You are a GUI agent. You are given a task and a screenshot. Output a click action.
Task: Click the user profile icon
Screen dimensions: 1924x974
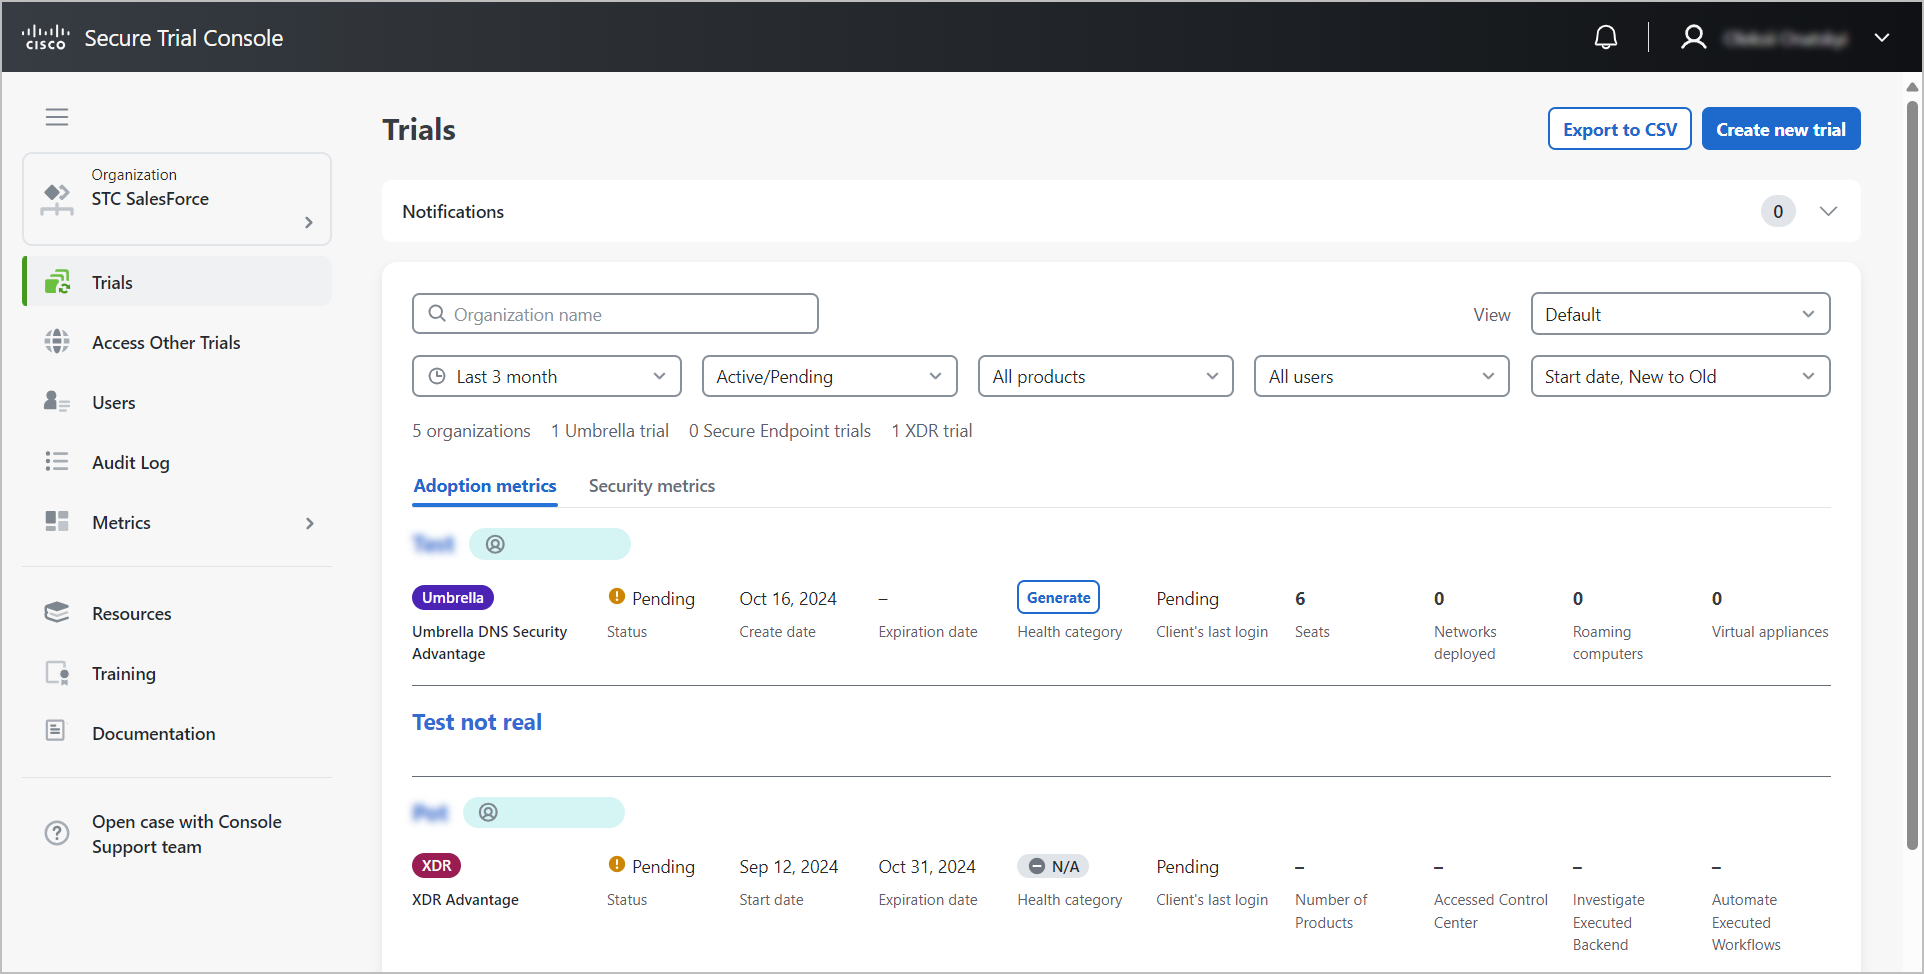click(1694, 38)
